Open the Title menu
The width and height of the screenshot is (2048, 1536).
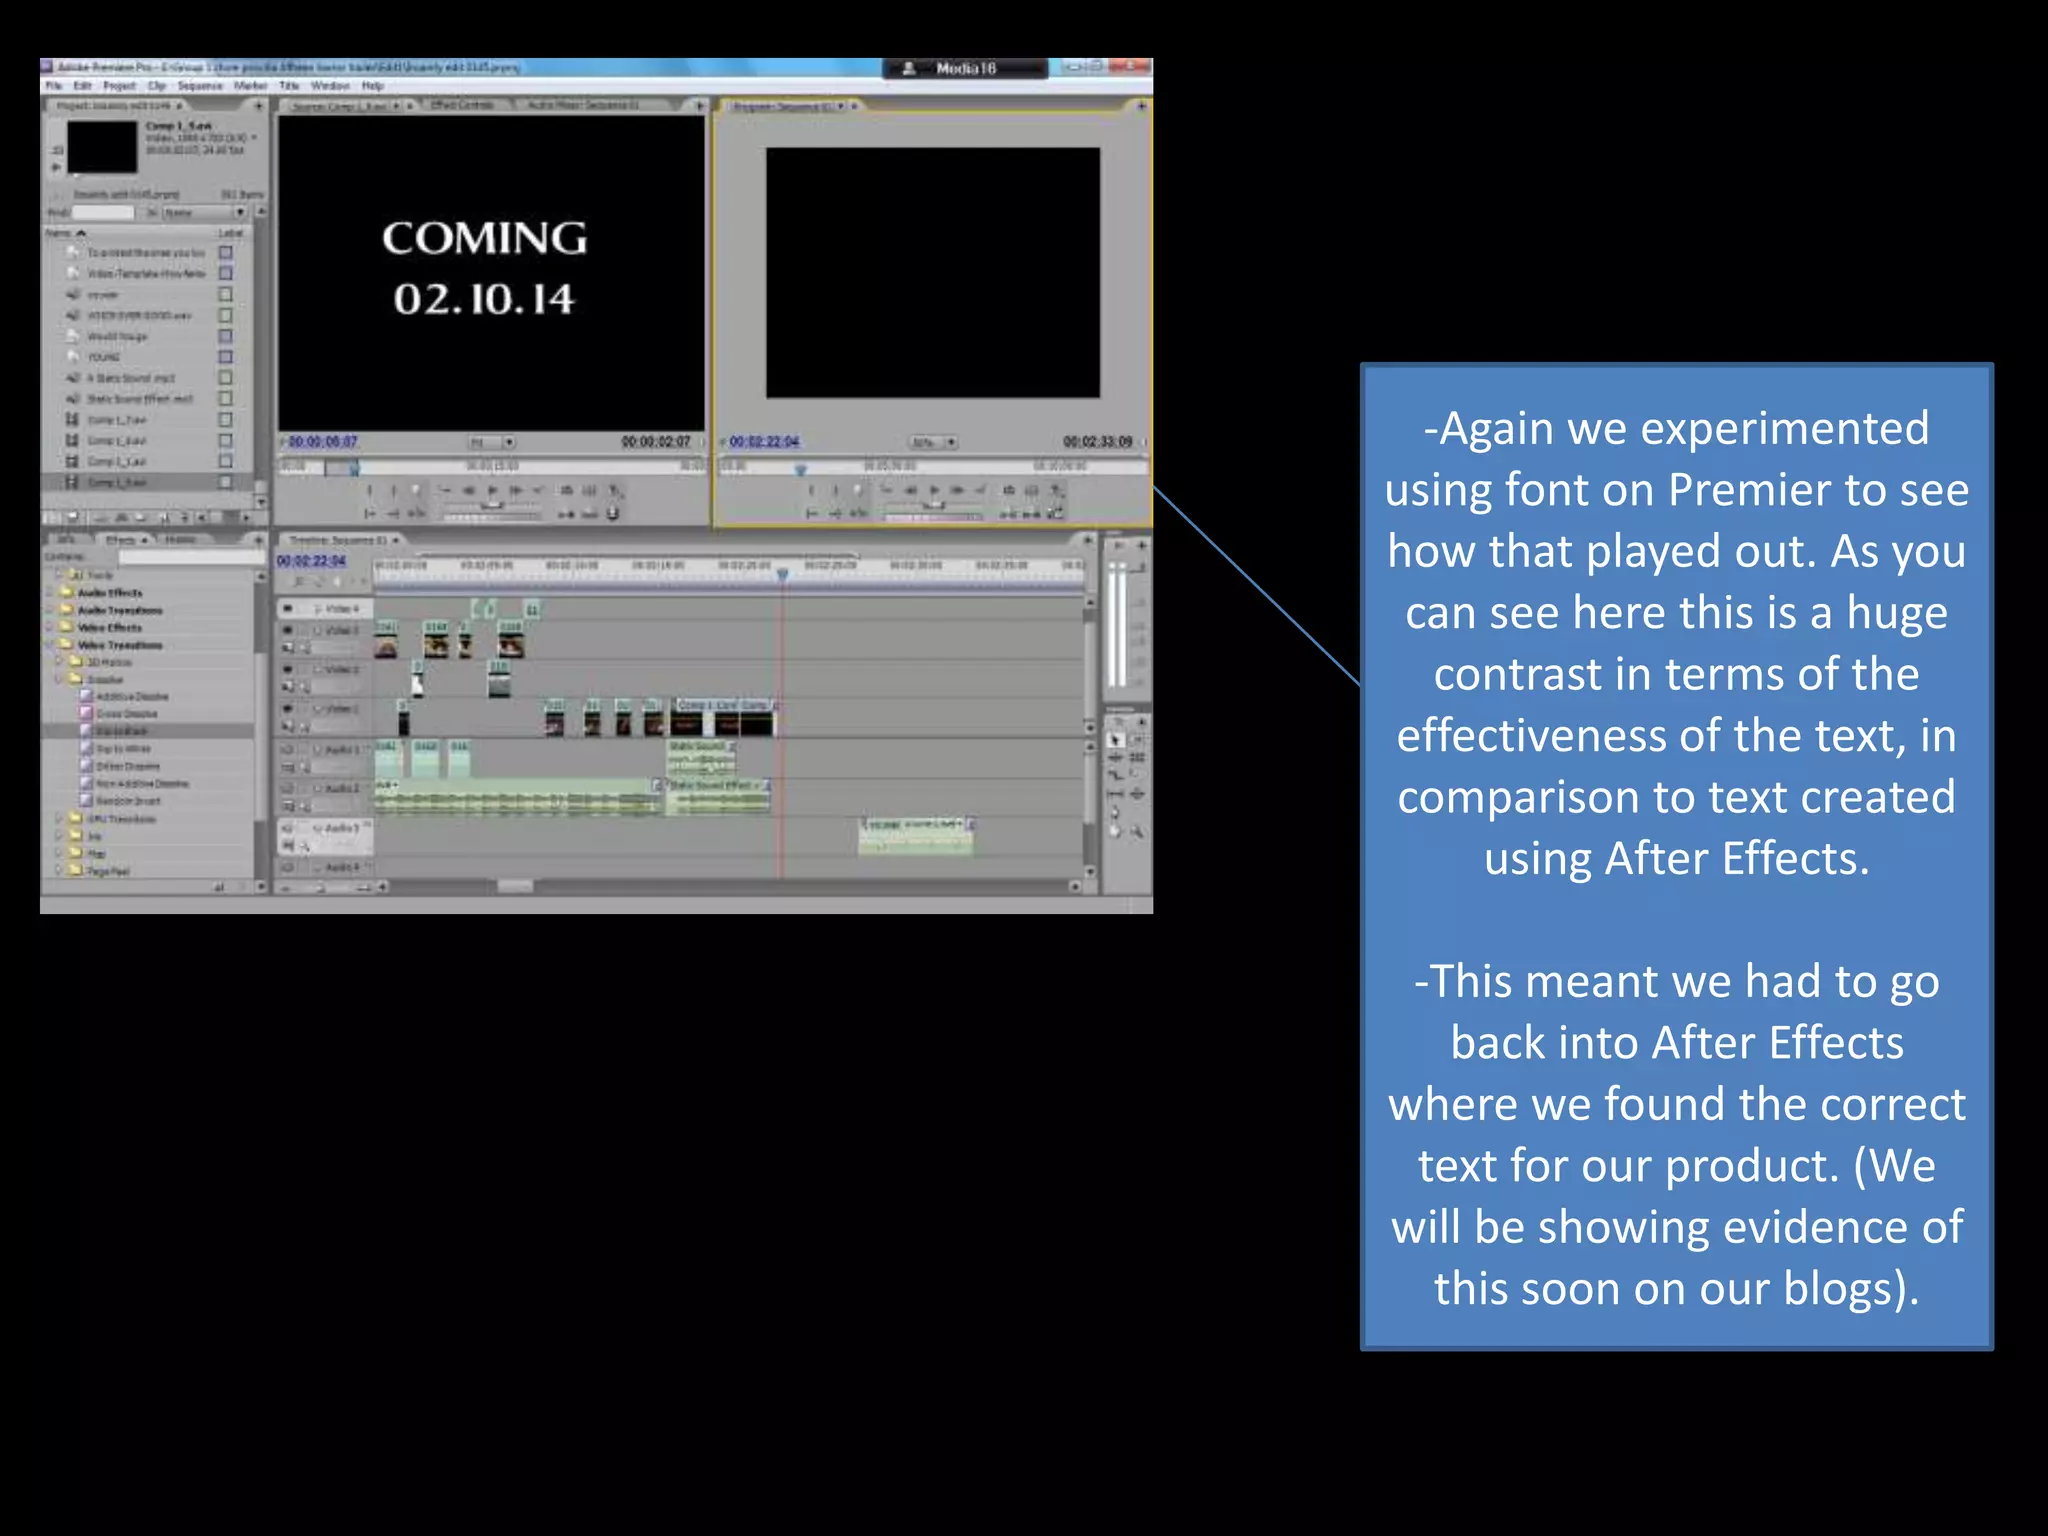click(x=289, y=86)
